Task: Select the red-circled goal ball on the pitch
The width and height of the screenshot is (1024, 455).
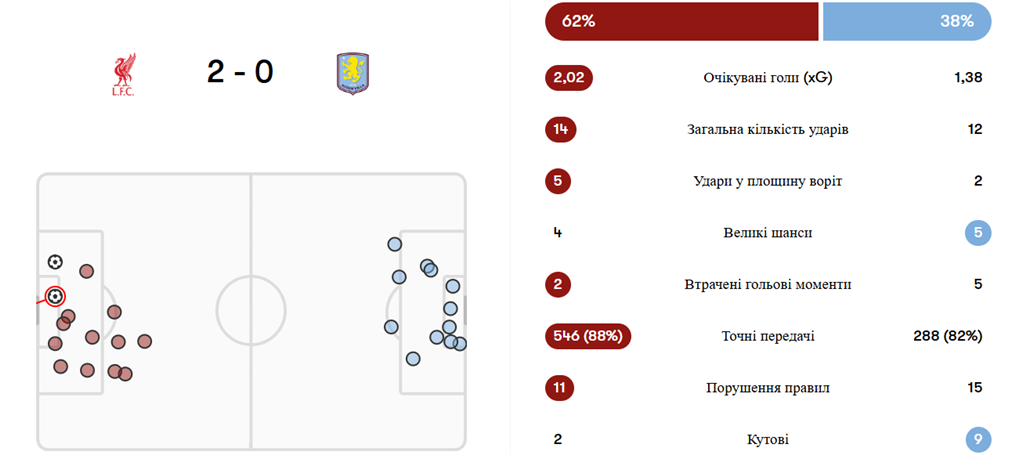Action: click(x=55, y=296)
